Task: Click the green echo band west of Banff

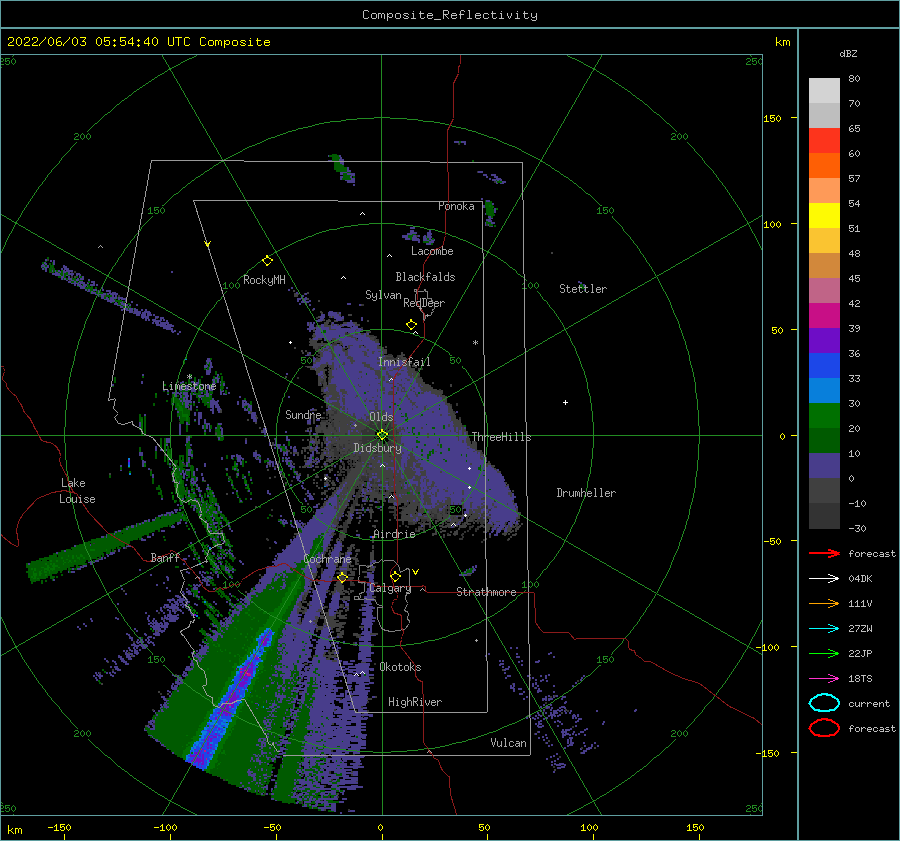Action: coord(106,545)
